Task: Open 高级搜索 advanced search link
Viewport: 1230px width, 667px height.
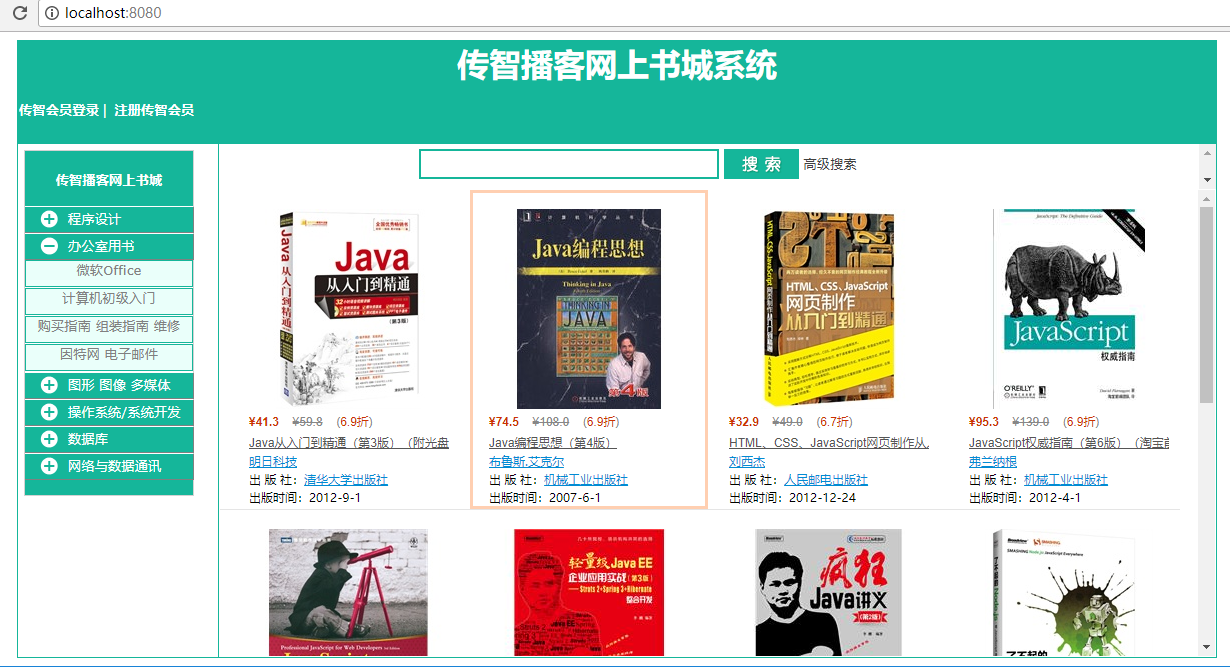Action: (x=830, y=164)
